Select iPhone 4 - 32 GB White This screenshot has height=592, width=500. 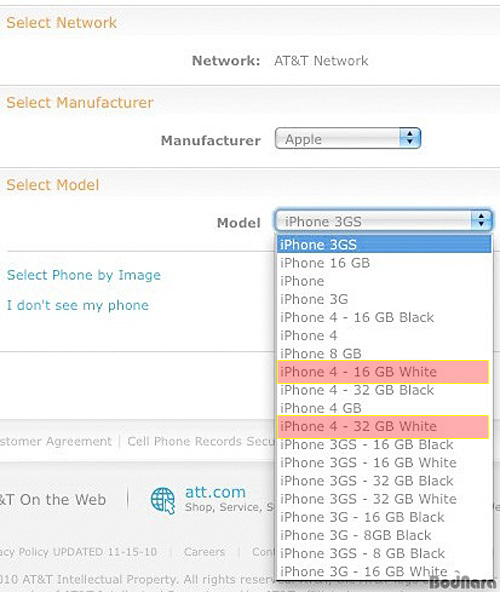(383, 427)
